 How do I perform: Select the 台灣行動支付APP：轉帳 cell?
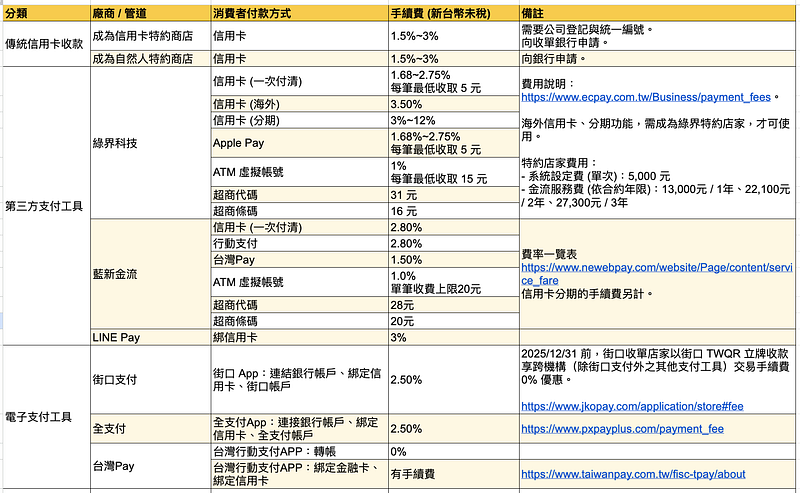tap(299, 452)
